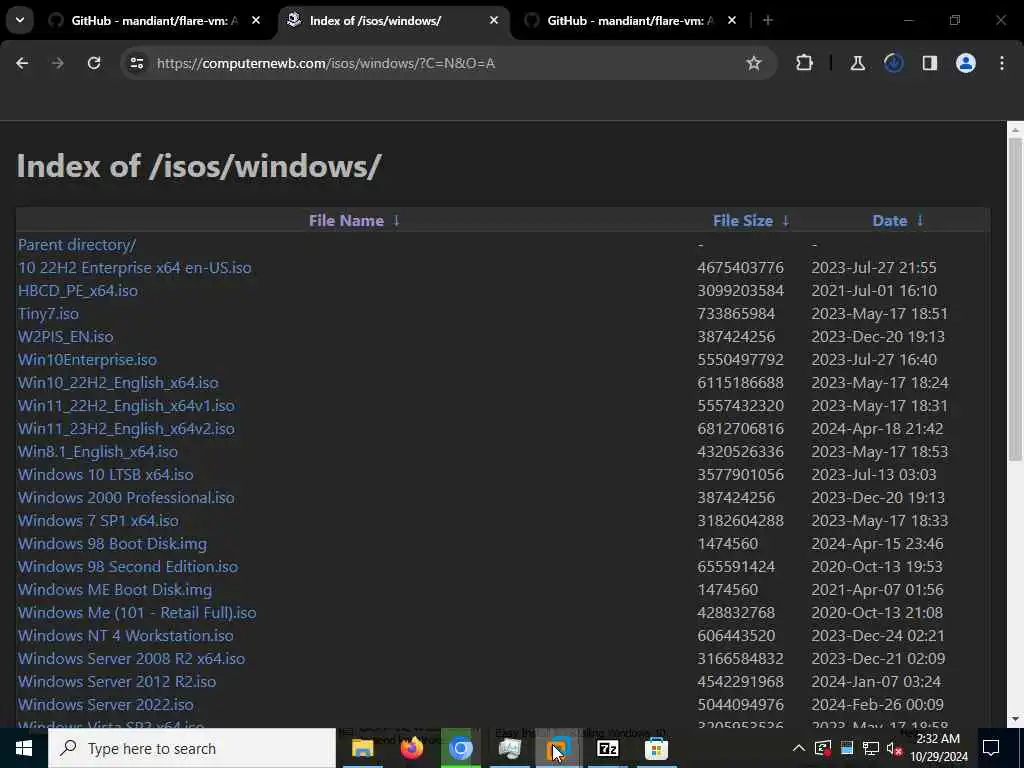
Task: Open the browser Extensions puzzle icon
Action: click(x=805, y=63)
